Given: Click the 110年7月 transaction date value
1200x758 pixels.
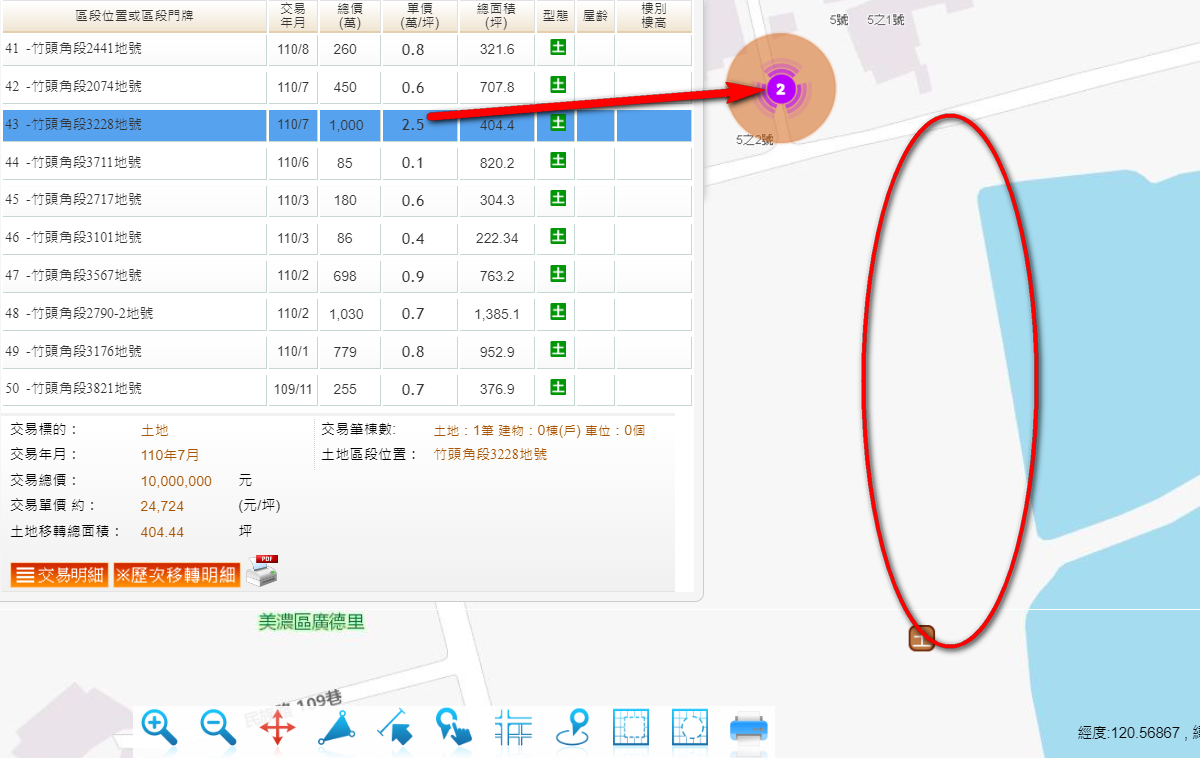Looking at the screenshot, I should click(x=169, y=455).
